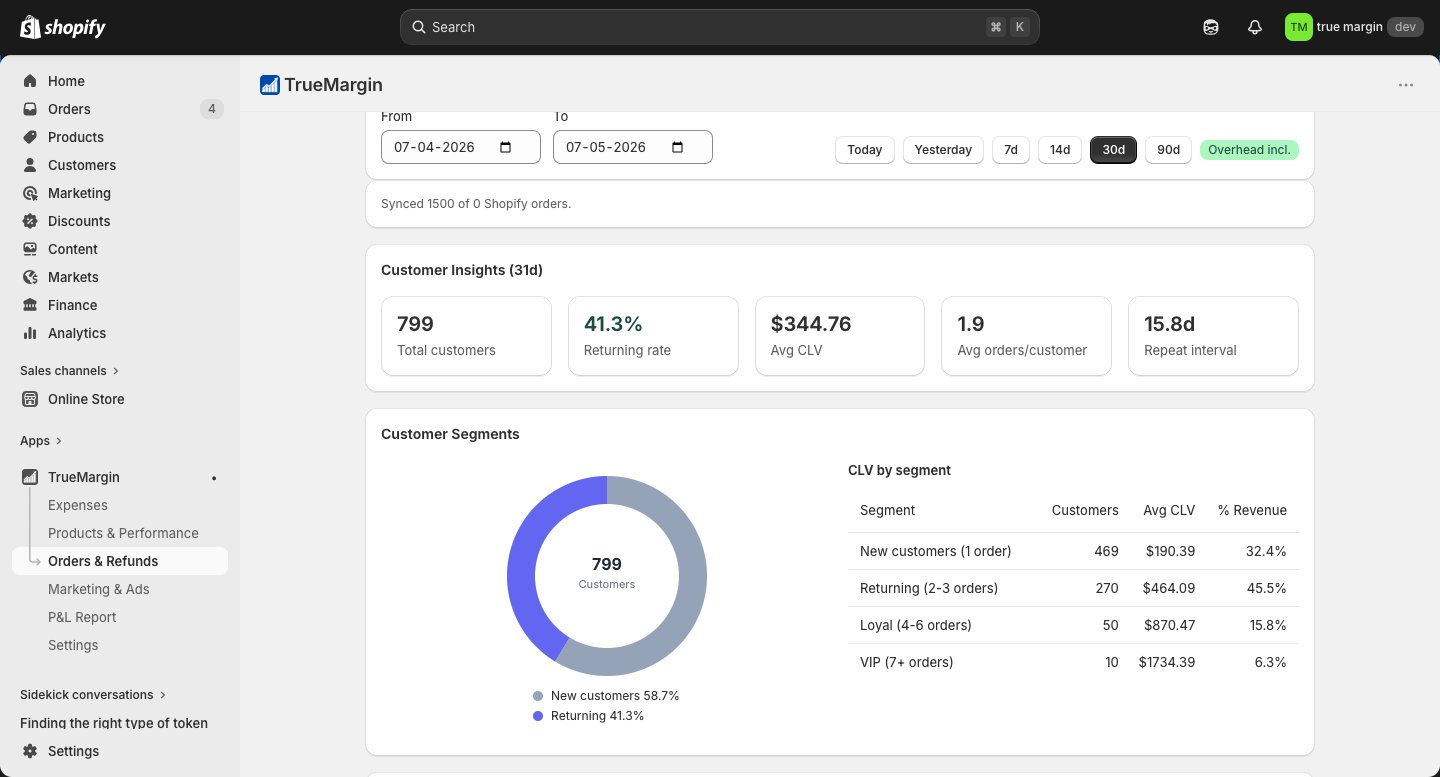Click the New customers 58.7% legend dot

point(538,696)
